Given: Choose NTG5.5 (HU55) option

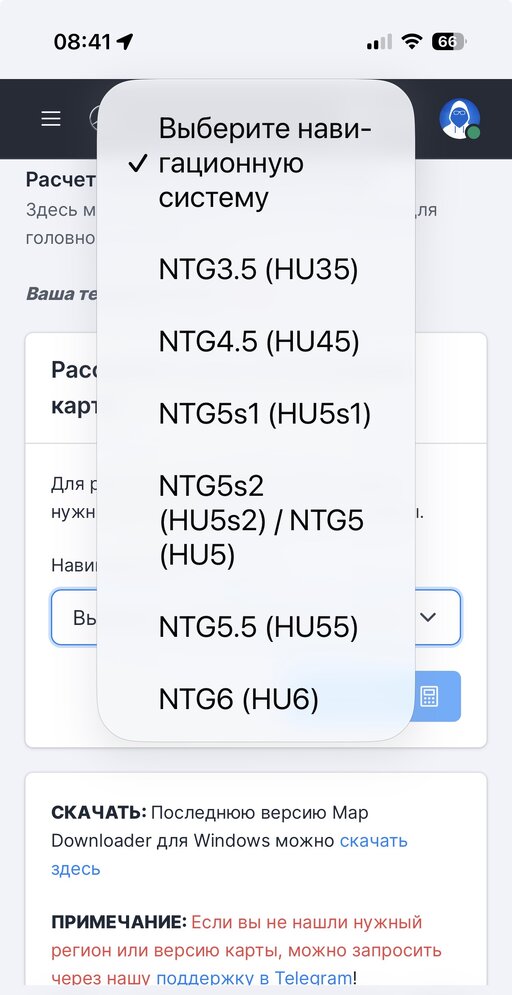Looking at the screenshot, I should 256,627.
